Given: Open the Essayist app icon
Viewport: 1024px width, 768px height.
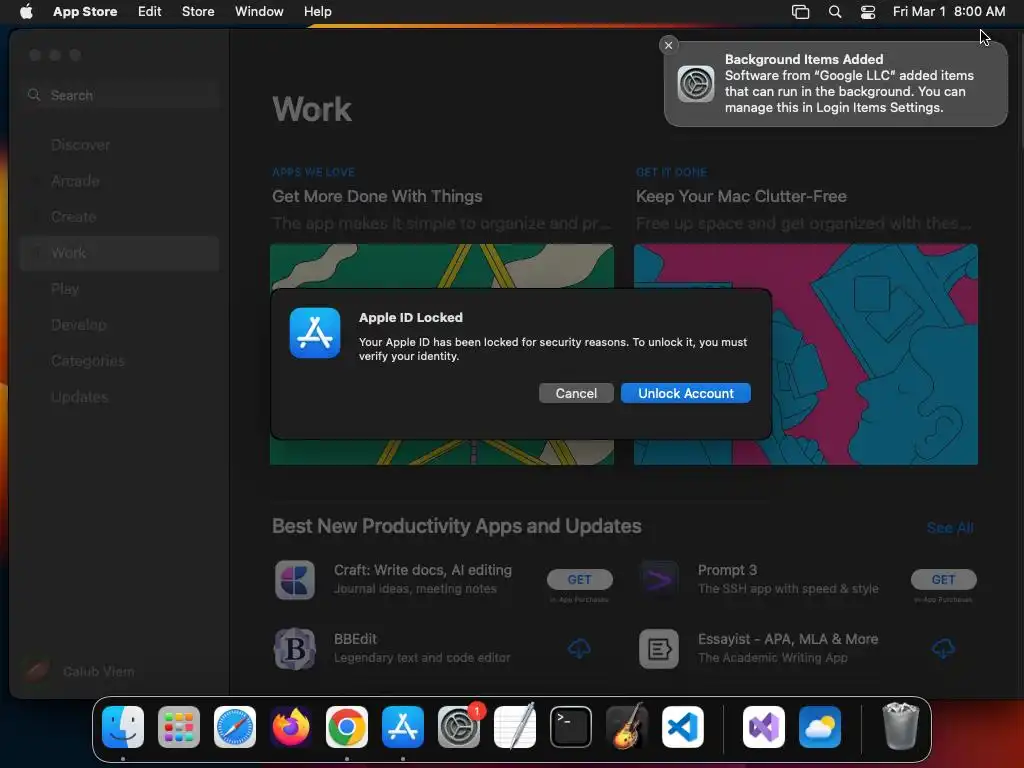Looking at the screenshot, I should [658, 649].
